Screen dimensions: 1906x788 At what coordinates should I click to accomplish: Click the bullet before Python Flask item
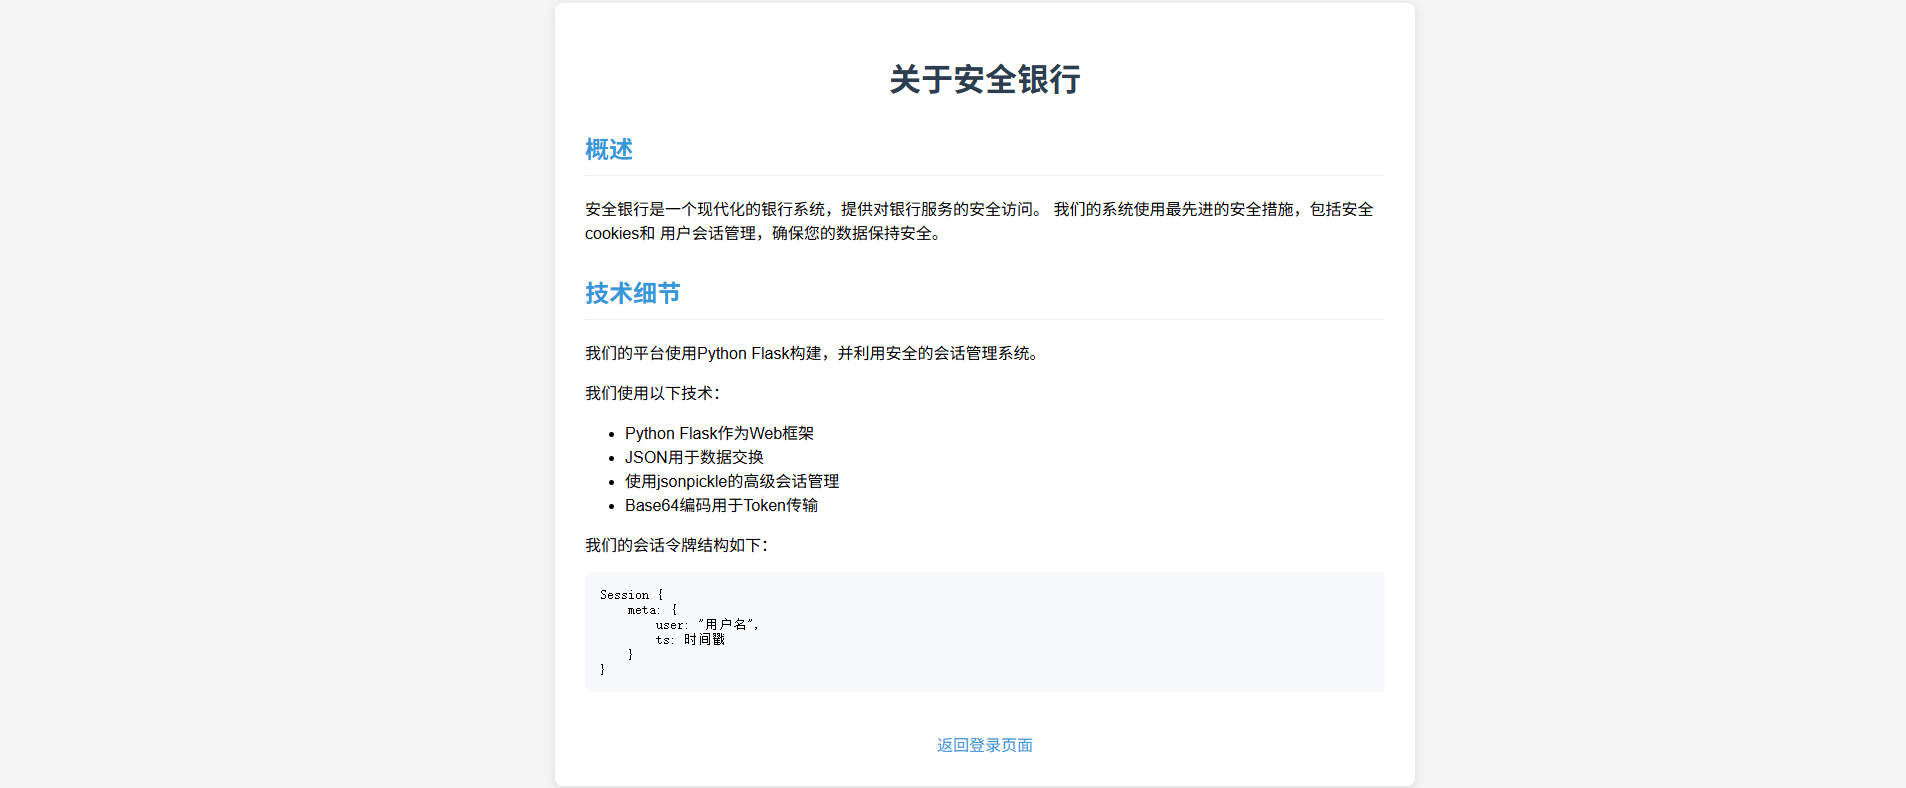[x=611, y=434]
